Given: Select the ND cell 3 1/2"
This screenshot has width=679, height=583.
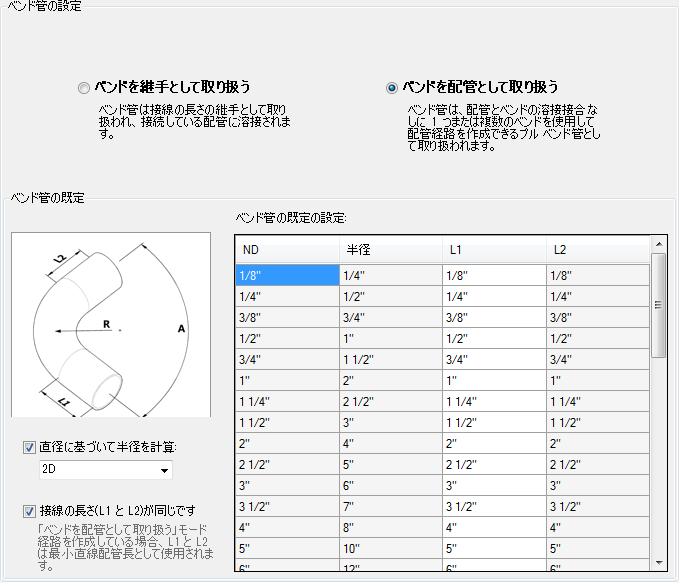Looking at the screenshot, I should point(288,506).
